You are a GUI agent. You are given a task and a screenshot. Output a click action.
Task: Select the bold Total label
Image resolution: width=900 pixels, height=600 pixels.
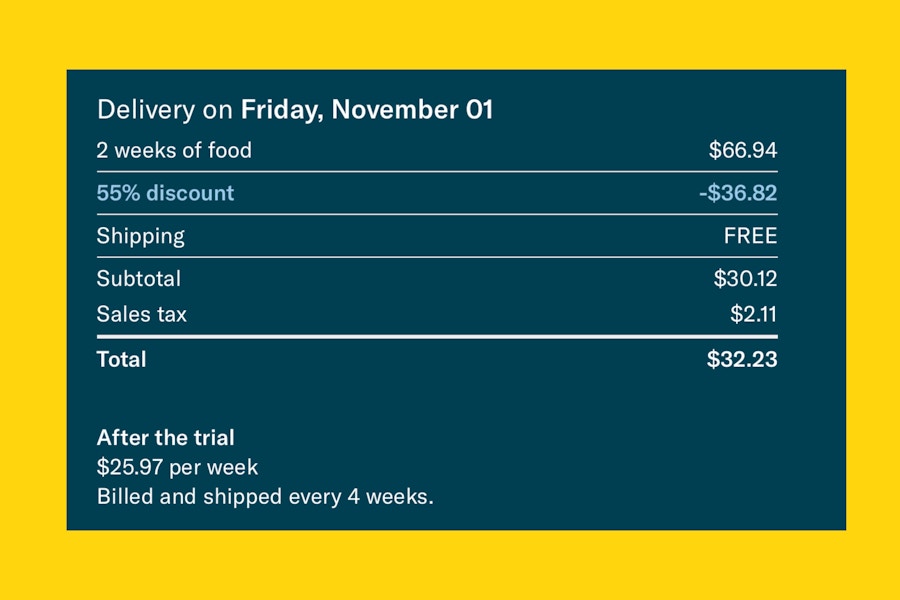(121, 359)
